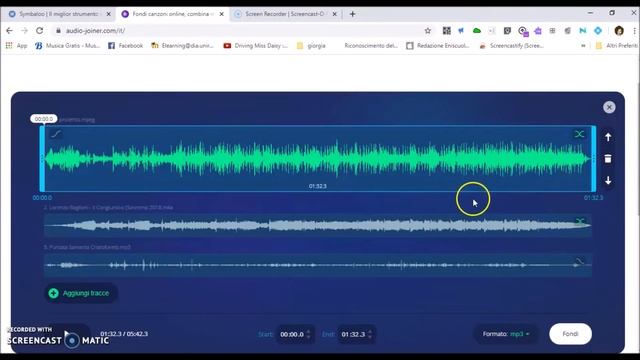
Task: Close the Symbaloo tab
Action: [109, 14]
